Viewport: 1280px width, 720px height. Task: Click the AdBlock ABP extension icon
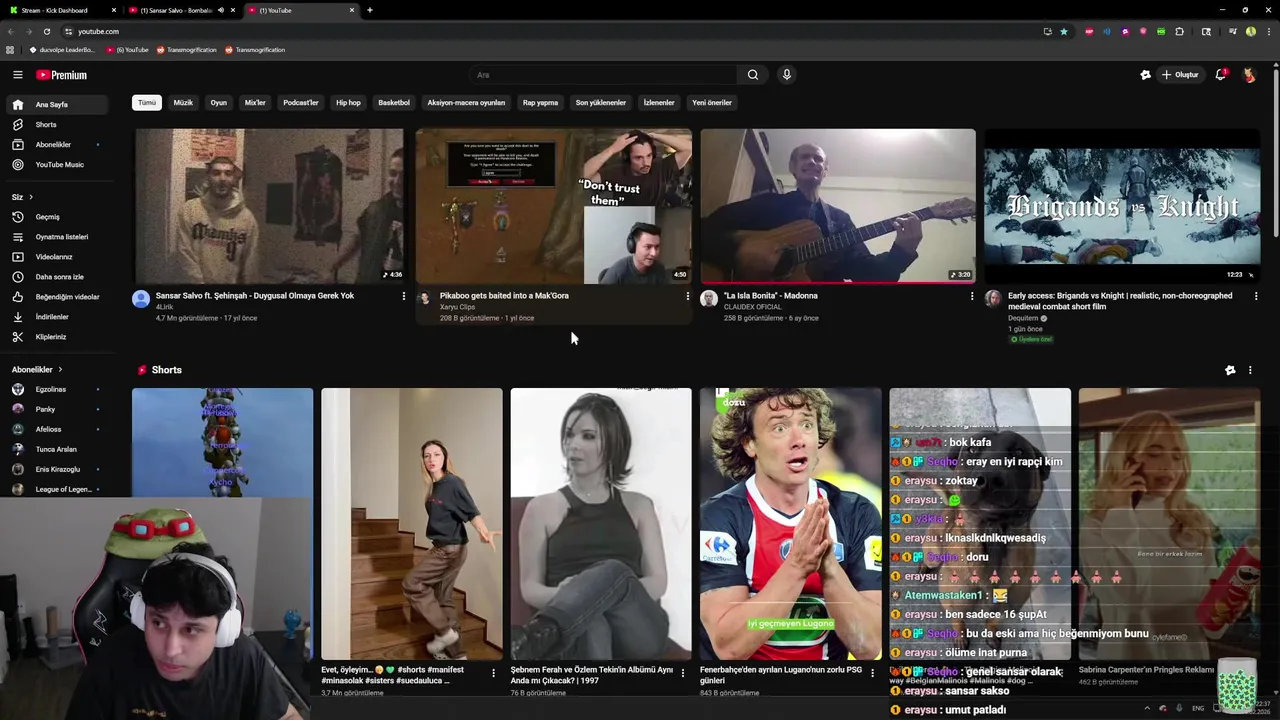1089,31
